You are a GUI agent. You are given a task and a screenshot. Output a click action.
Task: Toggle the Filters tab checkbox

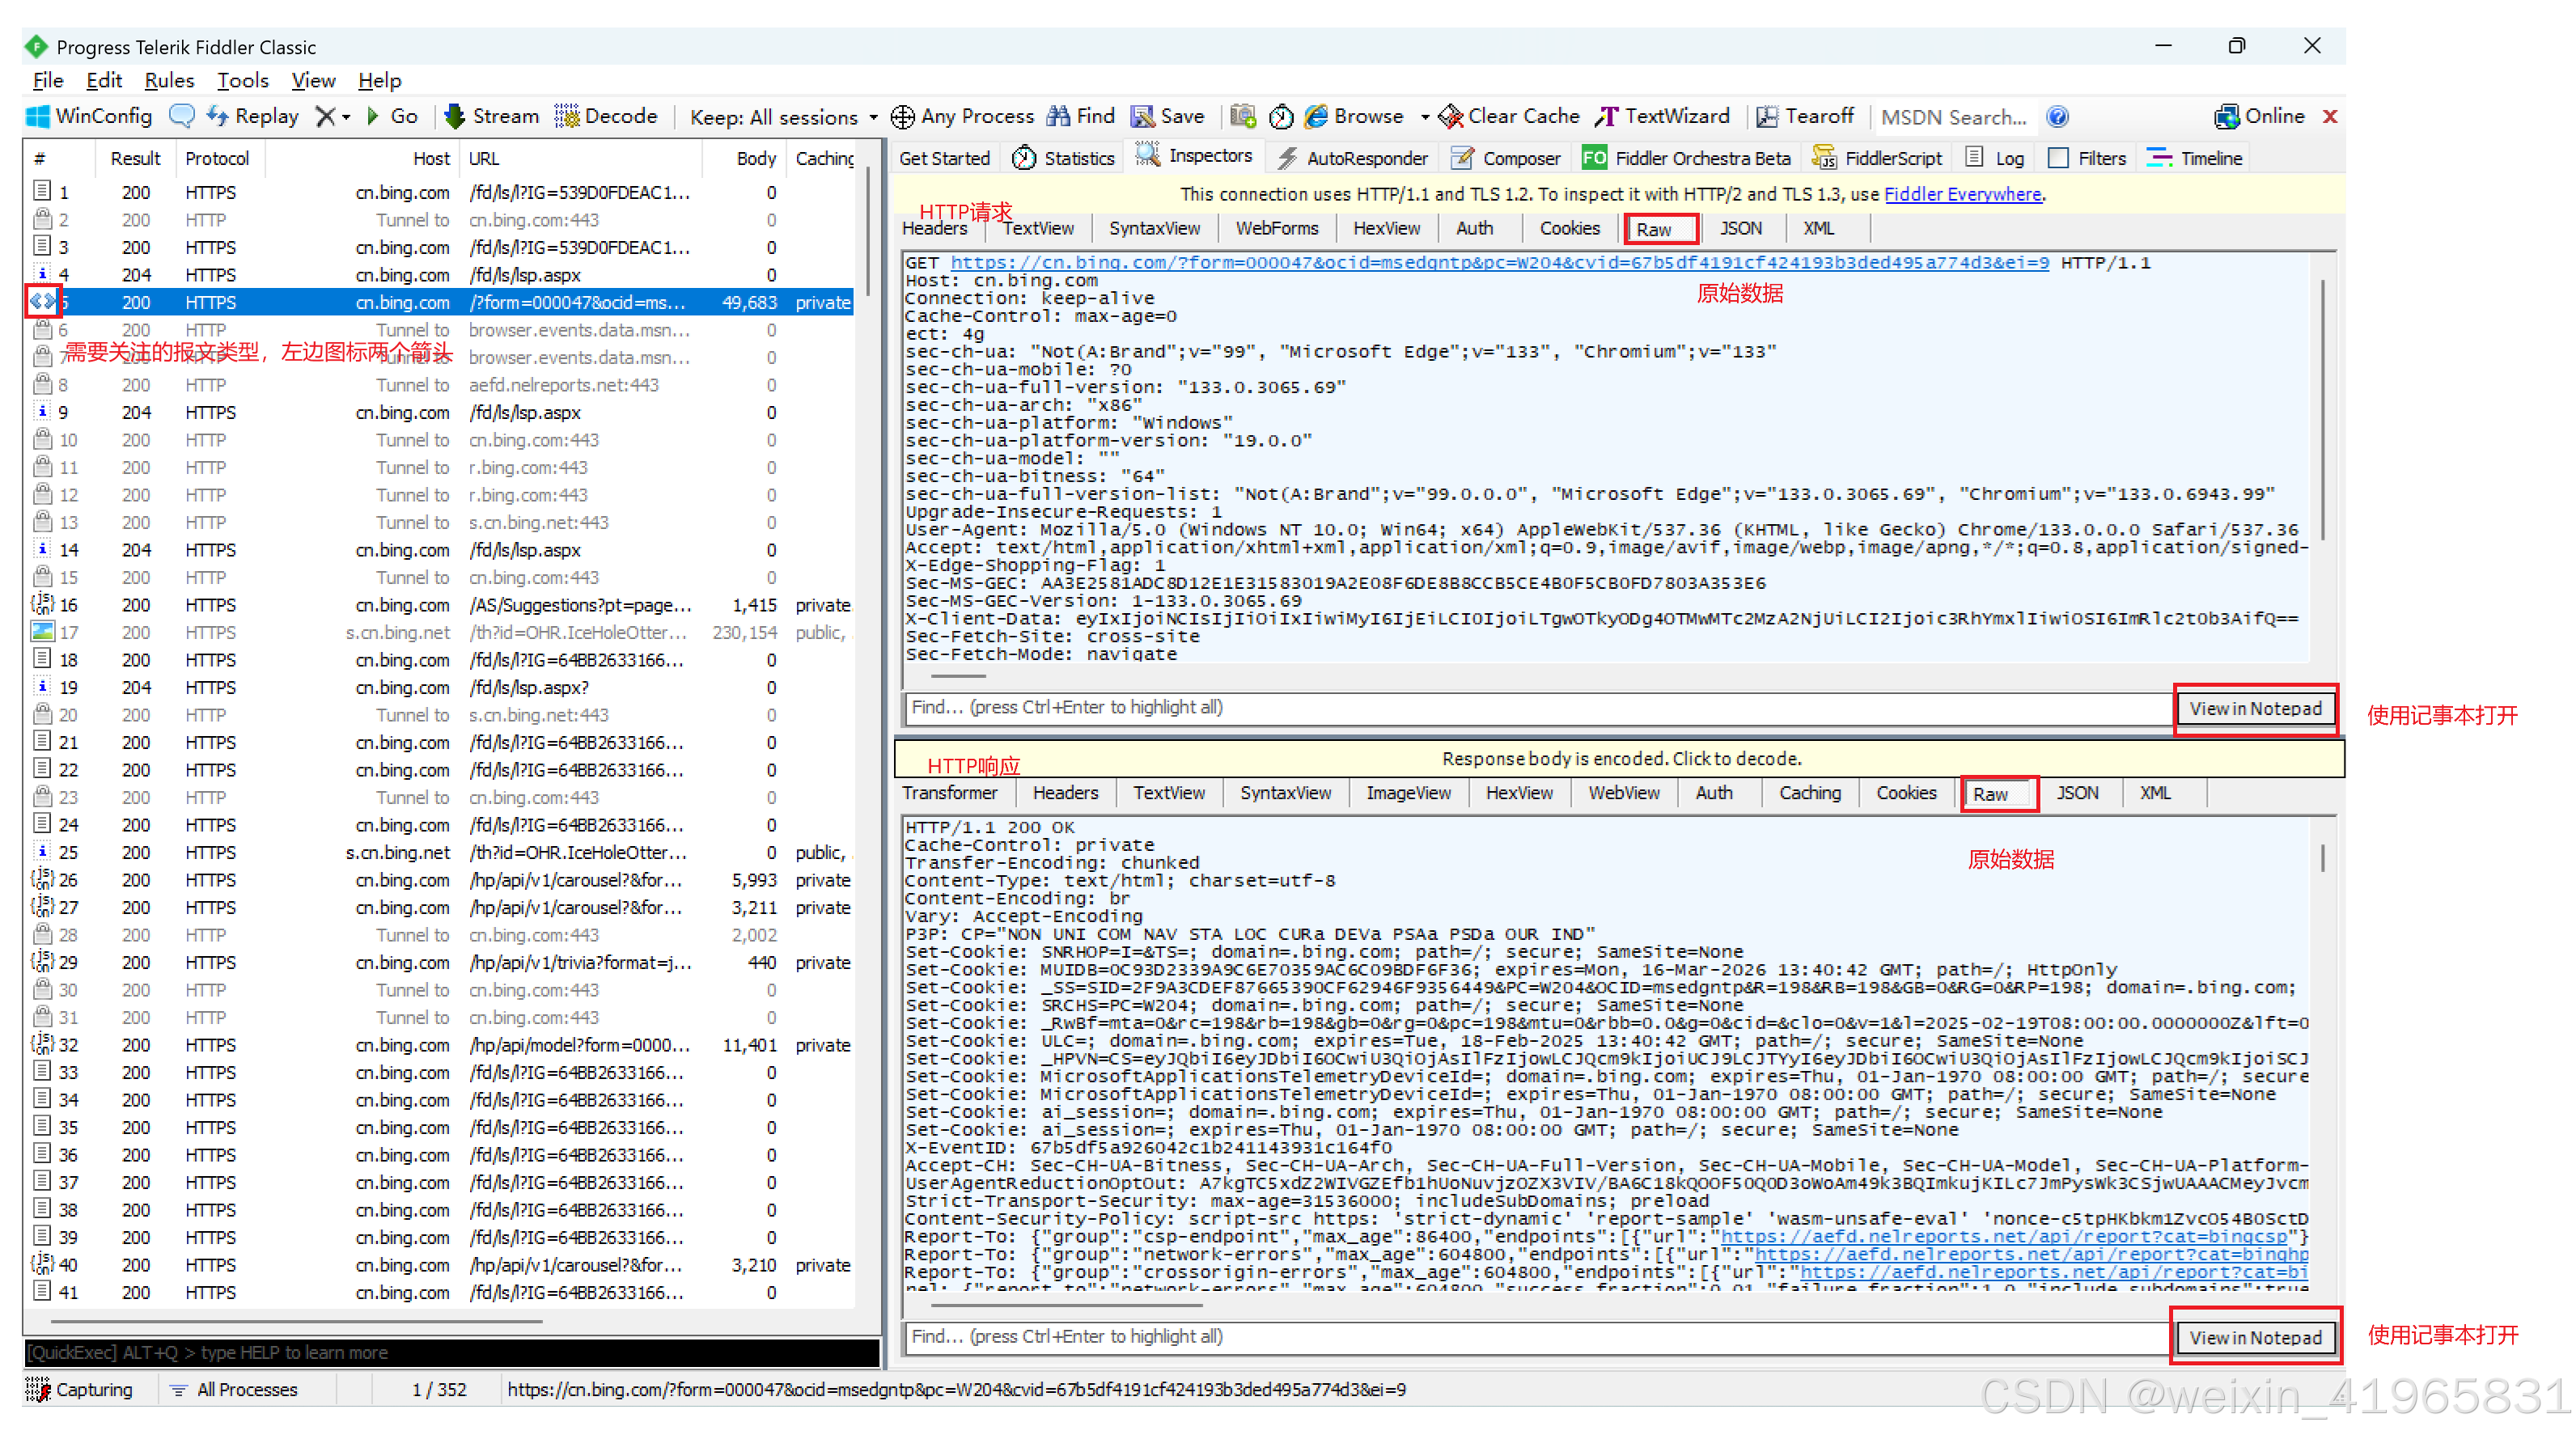pos(2058,158)
